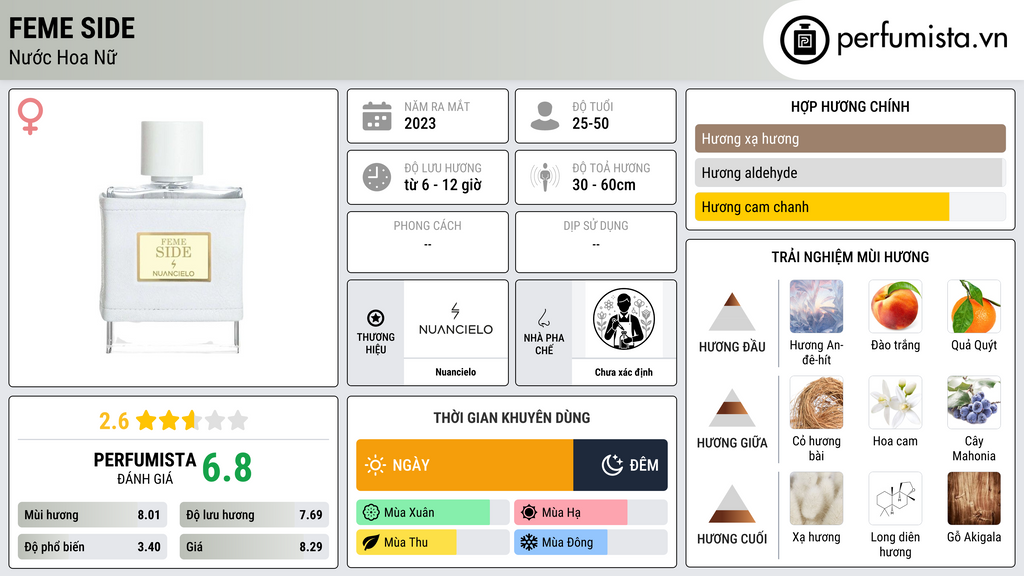This screenshot has width=1024, height=576.
Task: Click the snowflake icon next to Mùa Đông
Action: (529, 542)
